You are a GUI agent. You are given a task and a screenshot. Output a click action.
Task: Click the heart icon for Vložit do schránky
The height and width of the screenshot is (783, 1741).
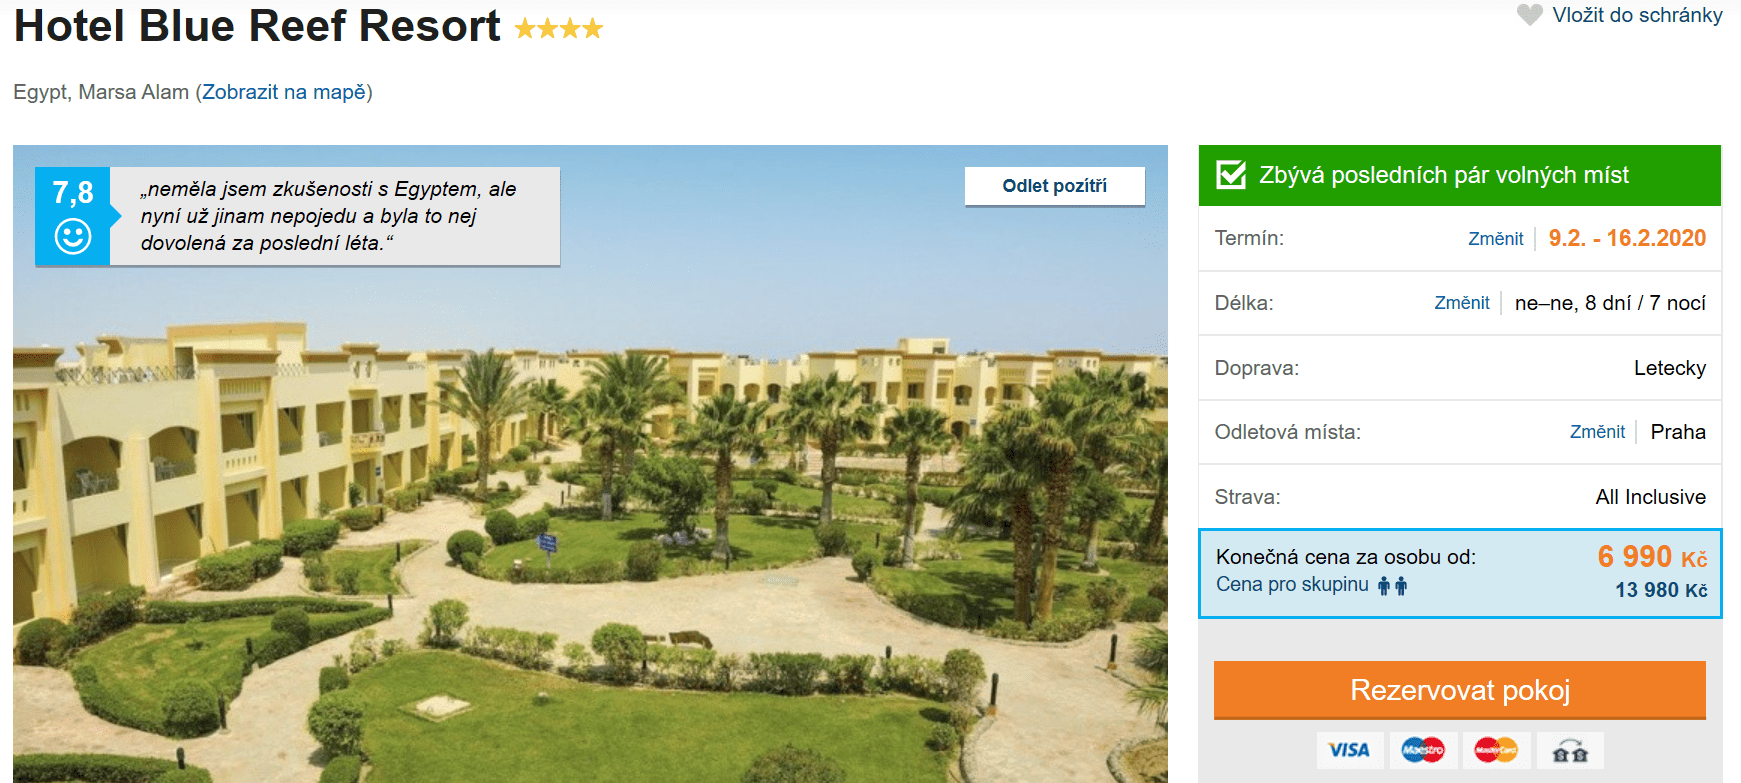coord(1529,15)
